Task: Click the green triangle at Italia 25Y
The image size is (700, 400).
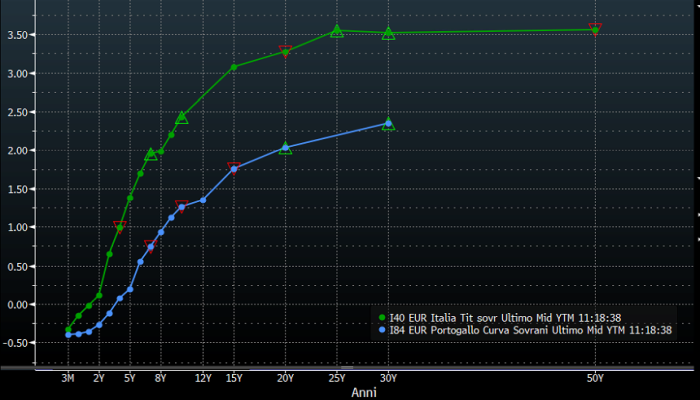Action: pyautogui.click(x=337, y=31)
